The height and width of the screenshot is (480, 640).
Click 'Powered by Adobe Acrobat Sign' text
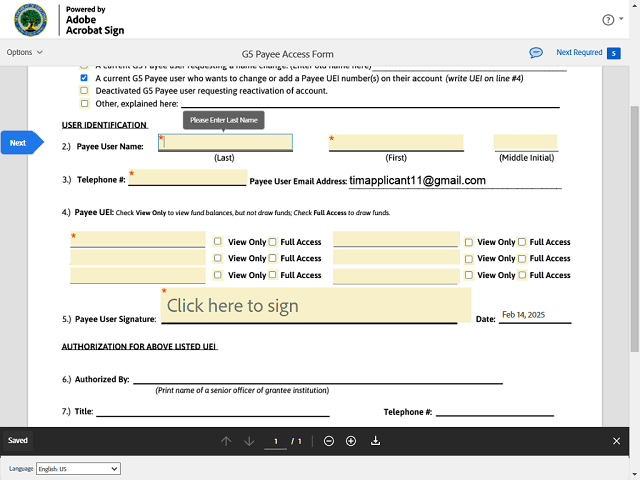pos(95,20)
